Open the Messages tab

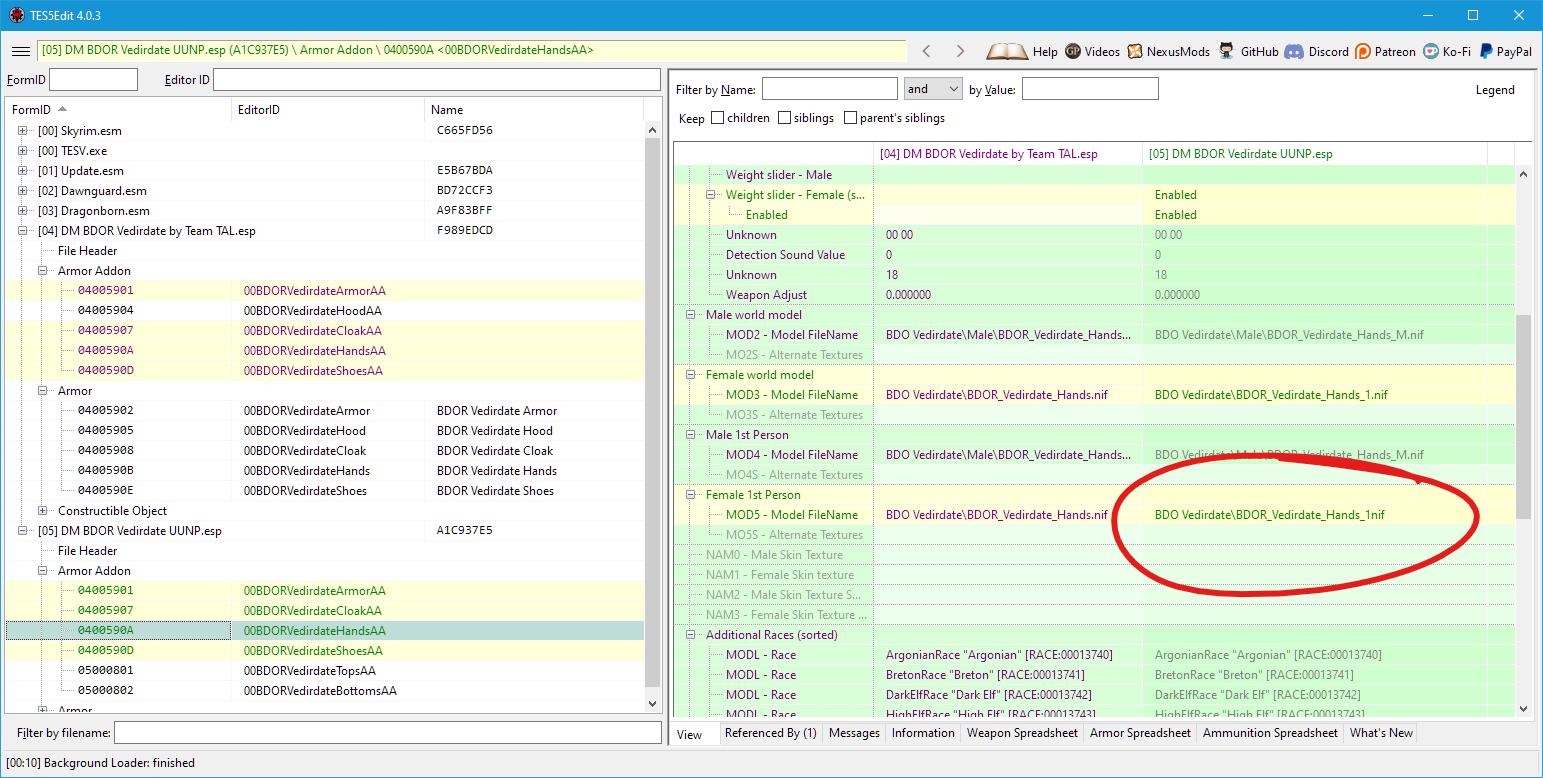click(854, 733)
